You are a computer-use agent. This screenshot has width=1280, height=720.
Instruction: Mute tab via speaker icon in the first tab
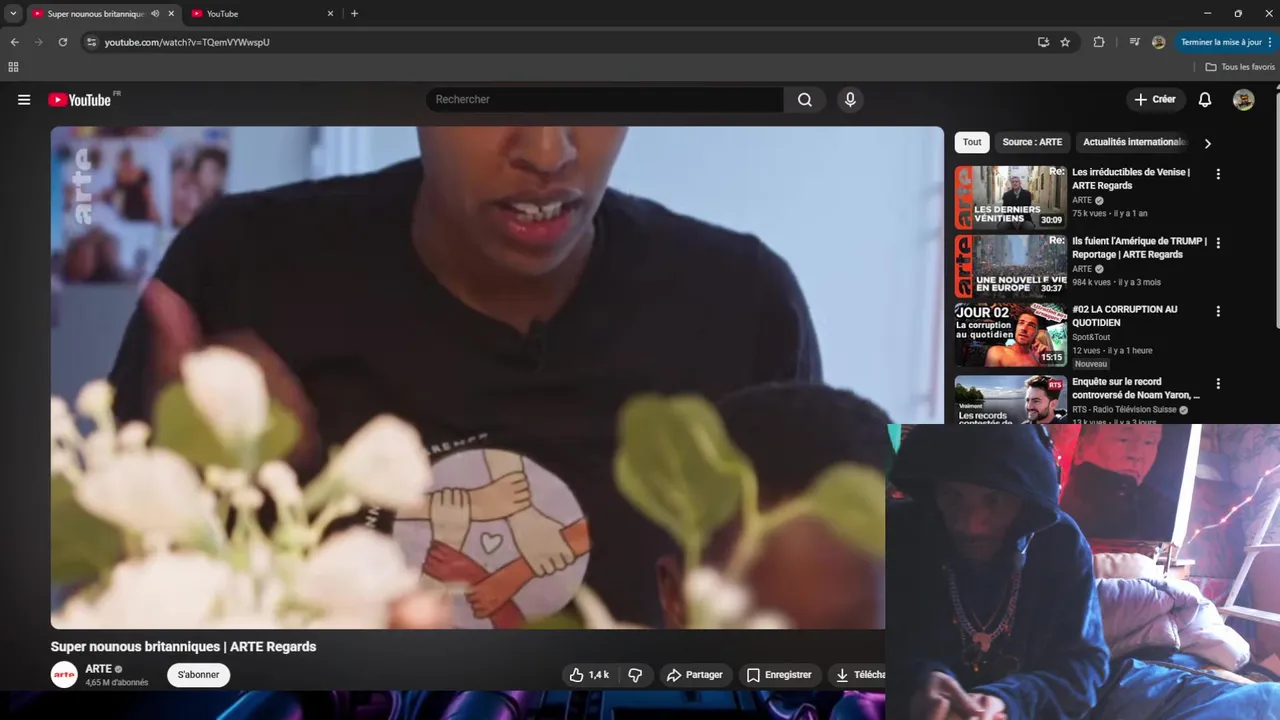point(155,14)
